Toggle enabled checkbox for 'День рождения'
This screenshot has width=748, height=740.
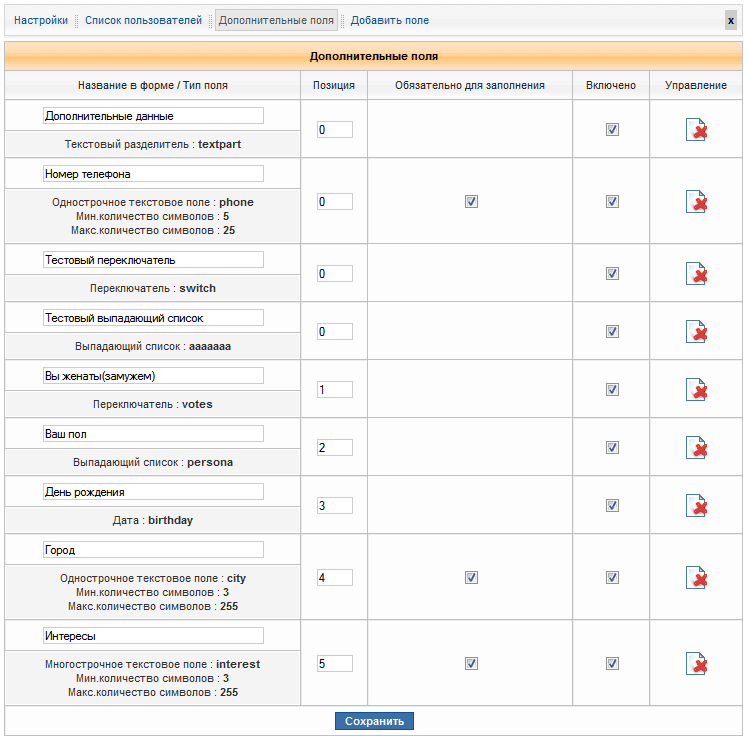point(612,506)
